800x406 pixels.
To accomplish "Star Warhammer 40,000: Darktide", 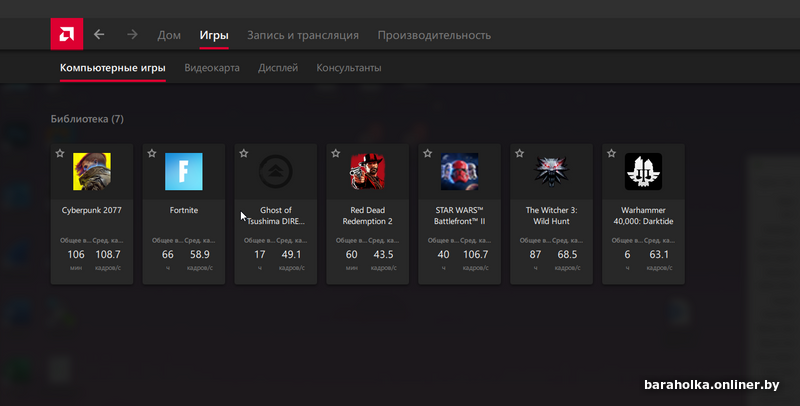I will 611,153.
